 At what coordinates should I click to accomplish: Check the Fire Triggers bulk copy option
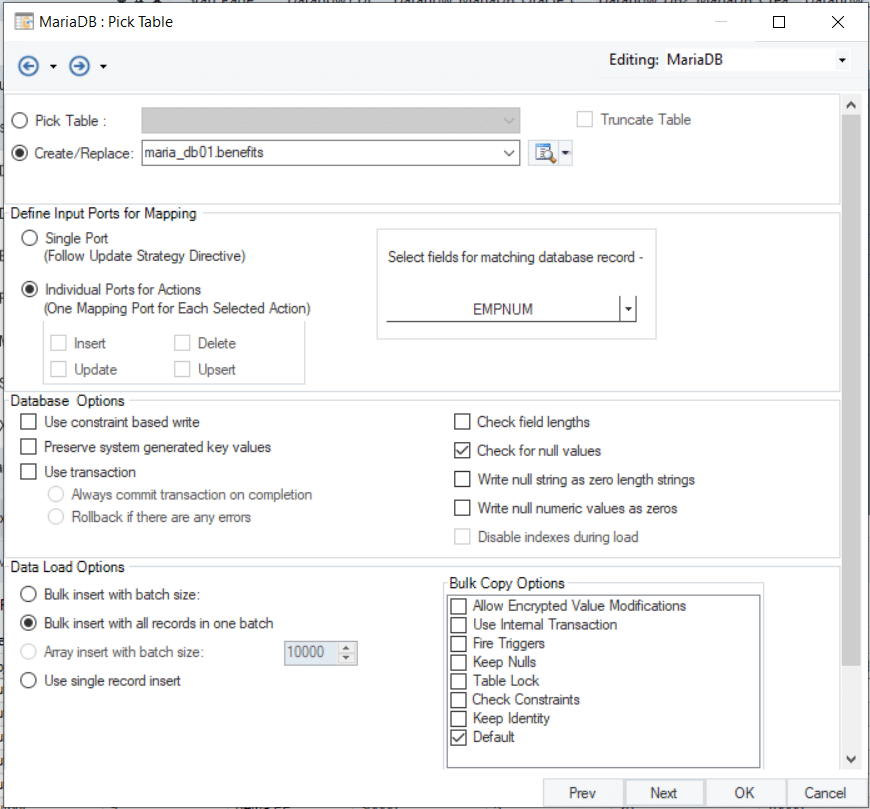pos(458,644)
